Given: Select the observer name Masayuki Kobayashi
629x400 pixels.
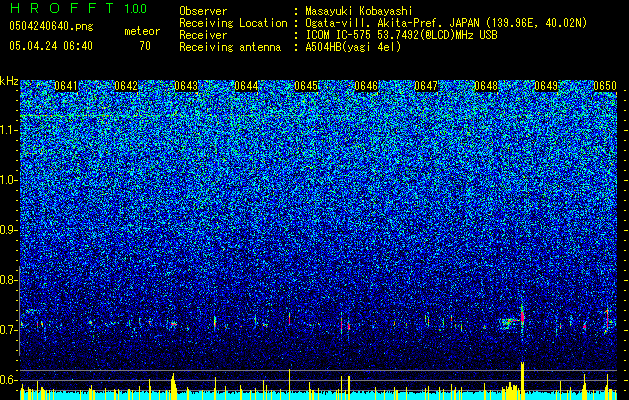Looking at the screenshot, I should point(359,11).
